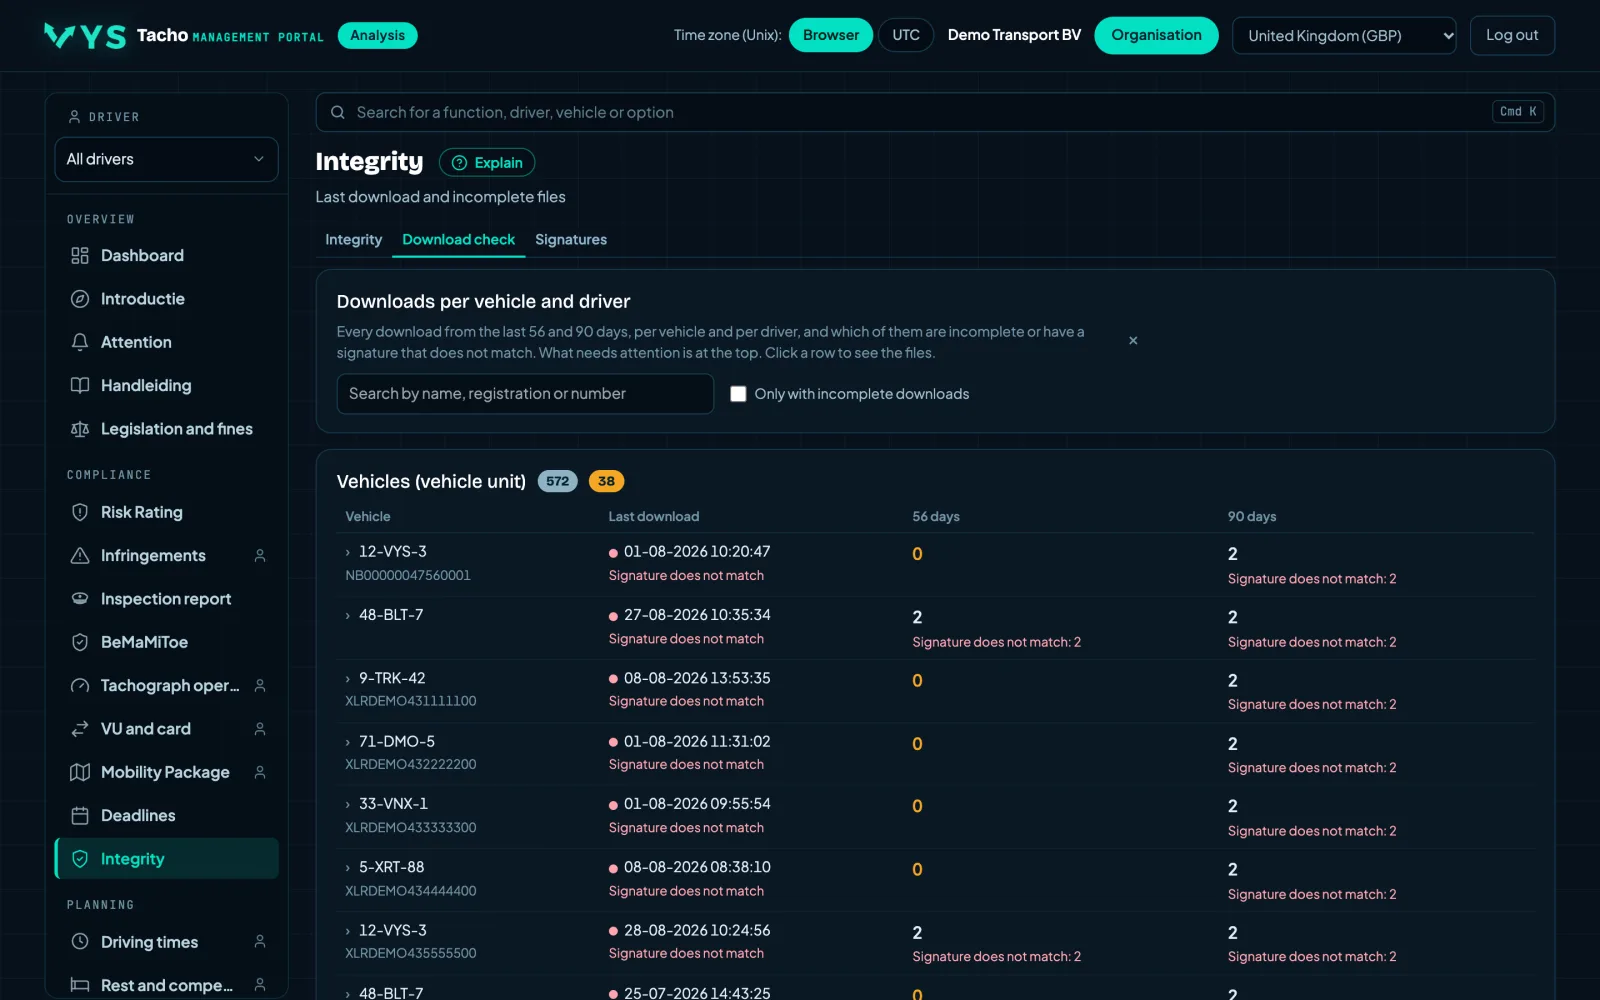Click the Attention bell icon
Screen dimensions: 1600x1000
(80, 342)
